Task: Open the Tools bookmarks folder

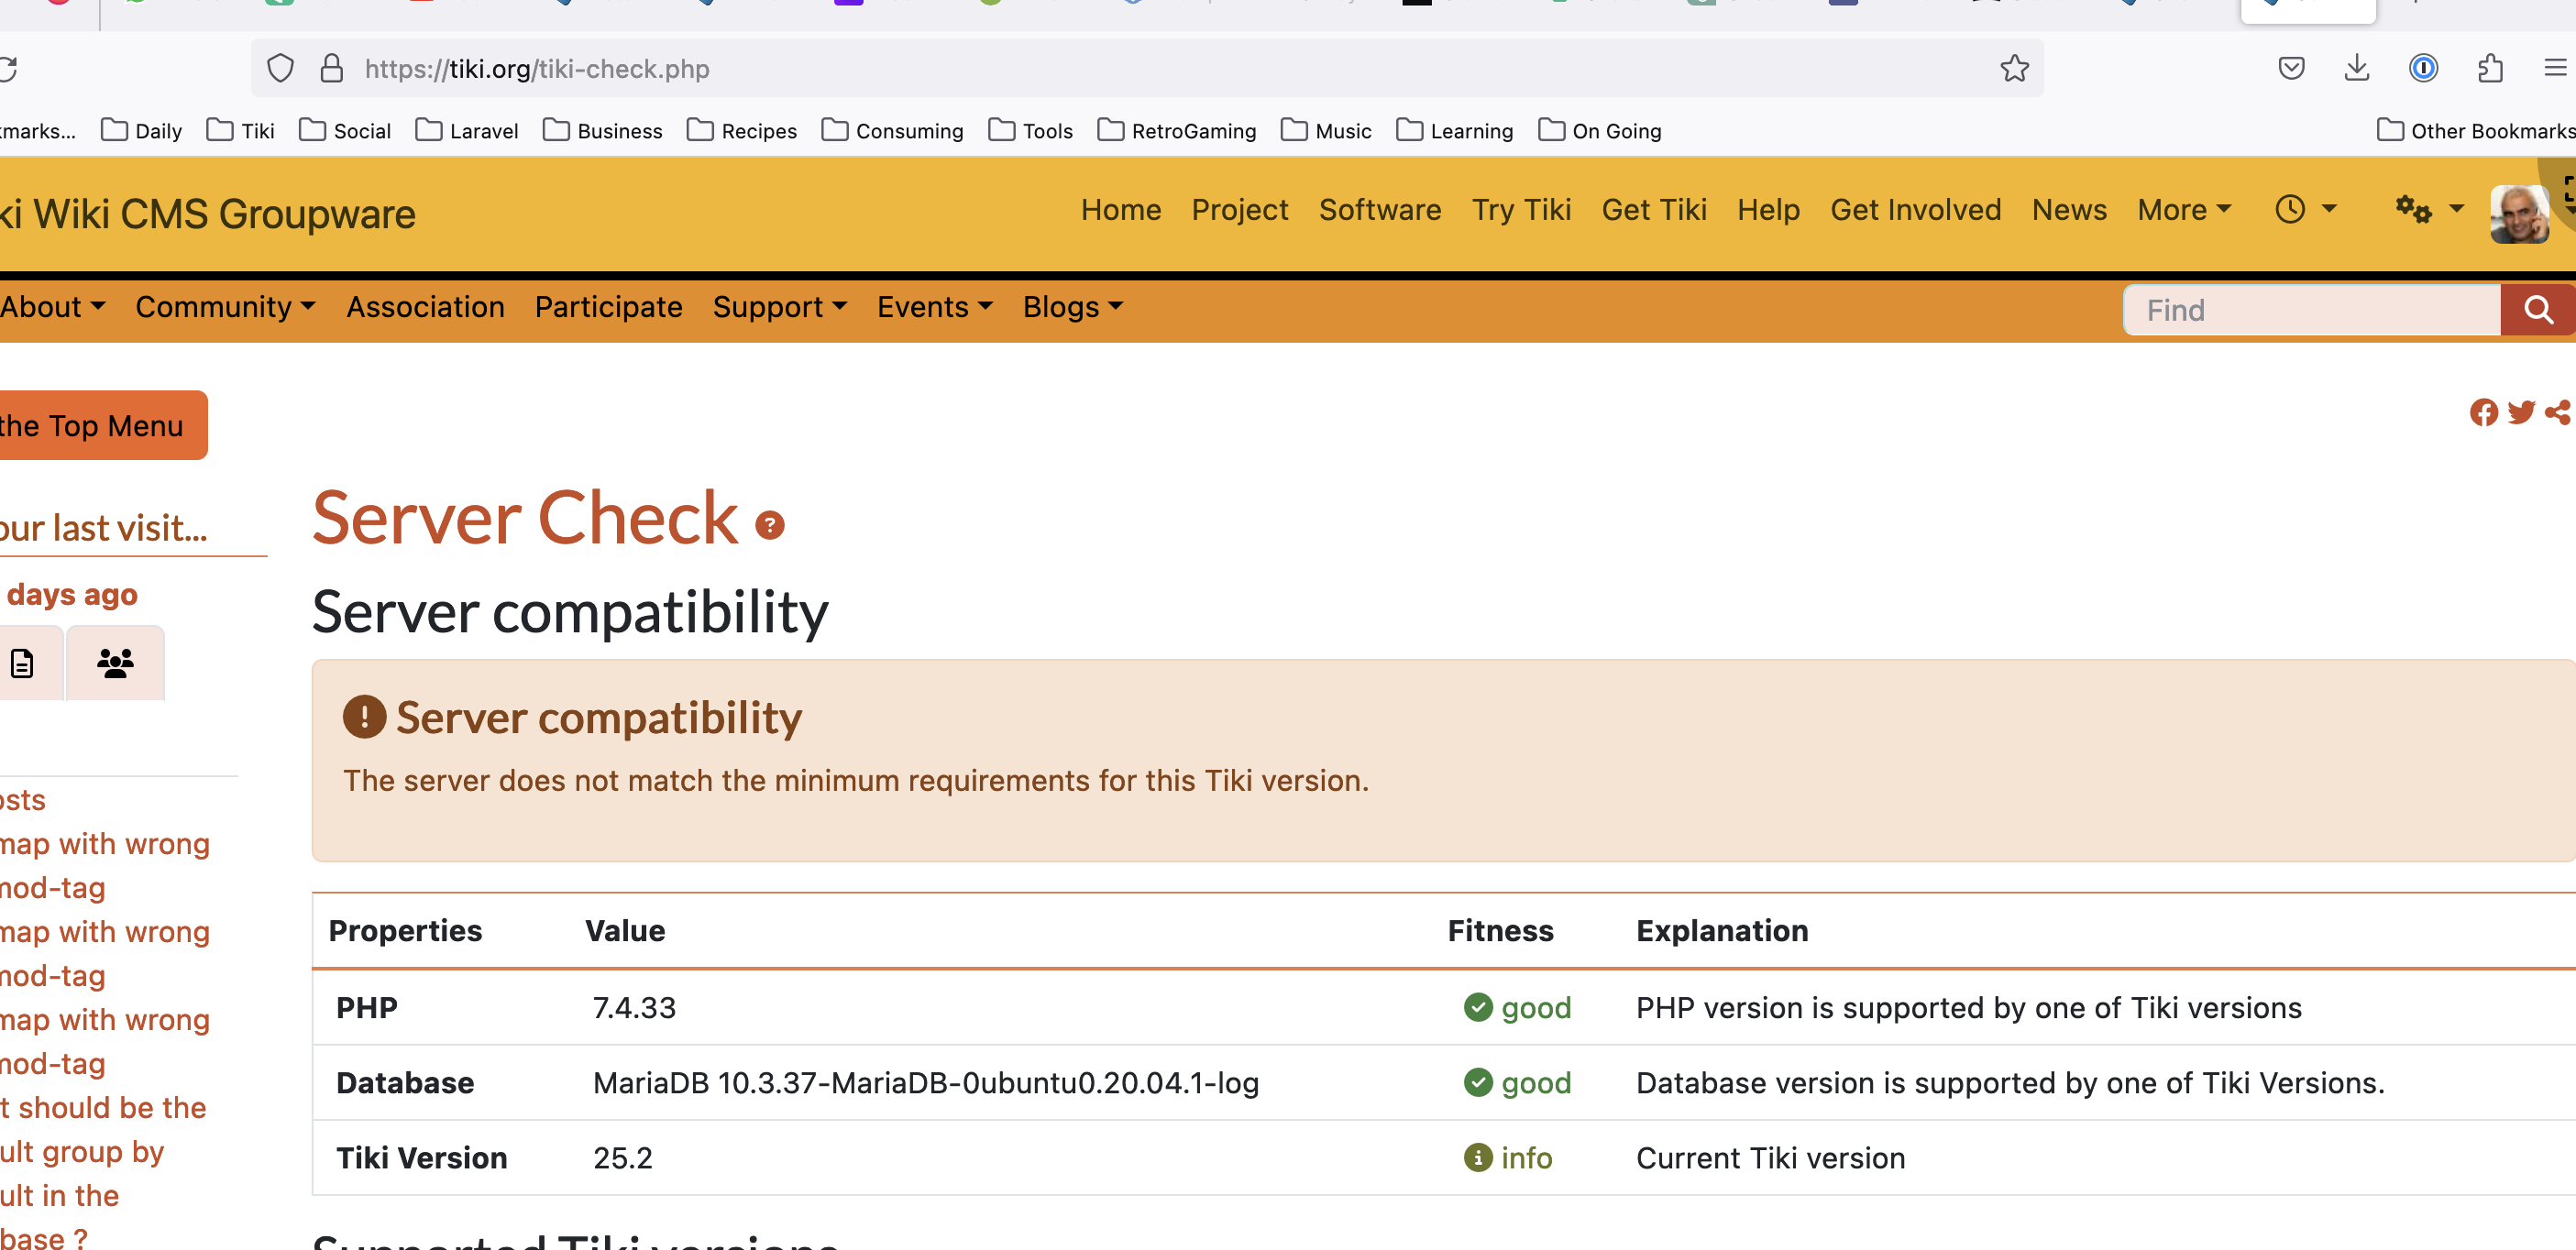Action: tap(1030, 131)
